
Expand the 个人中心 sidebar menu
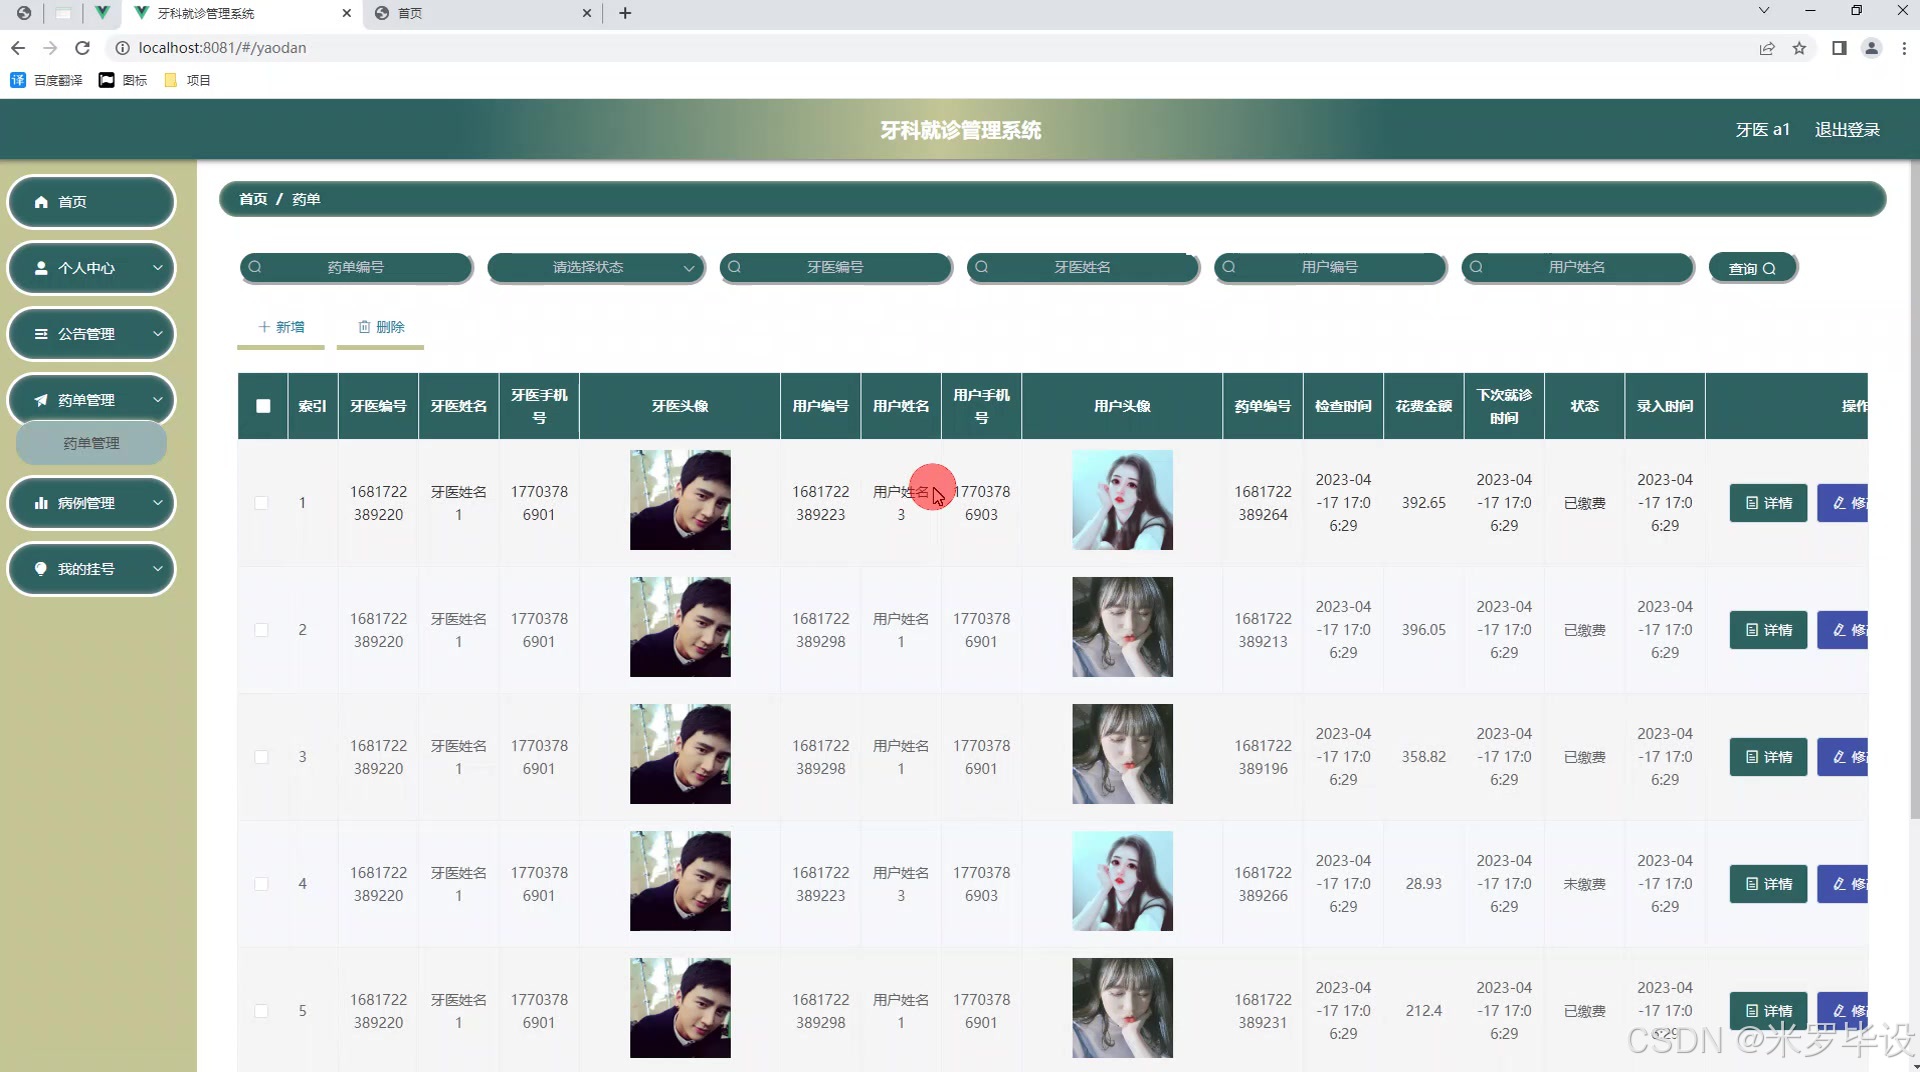click(x=157, y=268)
